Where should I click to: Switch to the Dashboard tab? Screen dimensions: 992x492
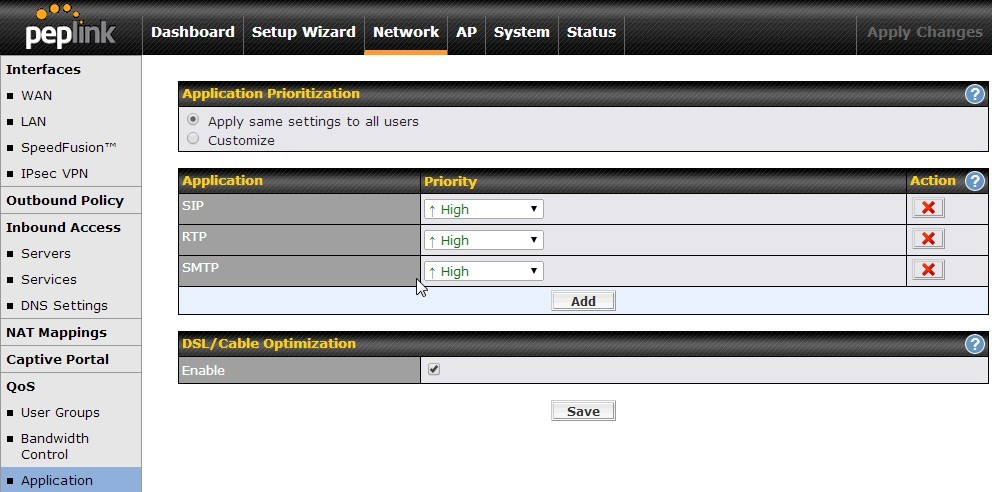pyautogui.click(x=192, y=32)
